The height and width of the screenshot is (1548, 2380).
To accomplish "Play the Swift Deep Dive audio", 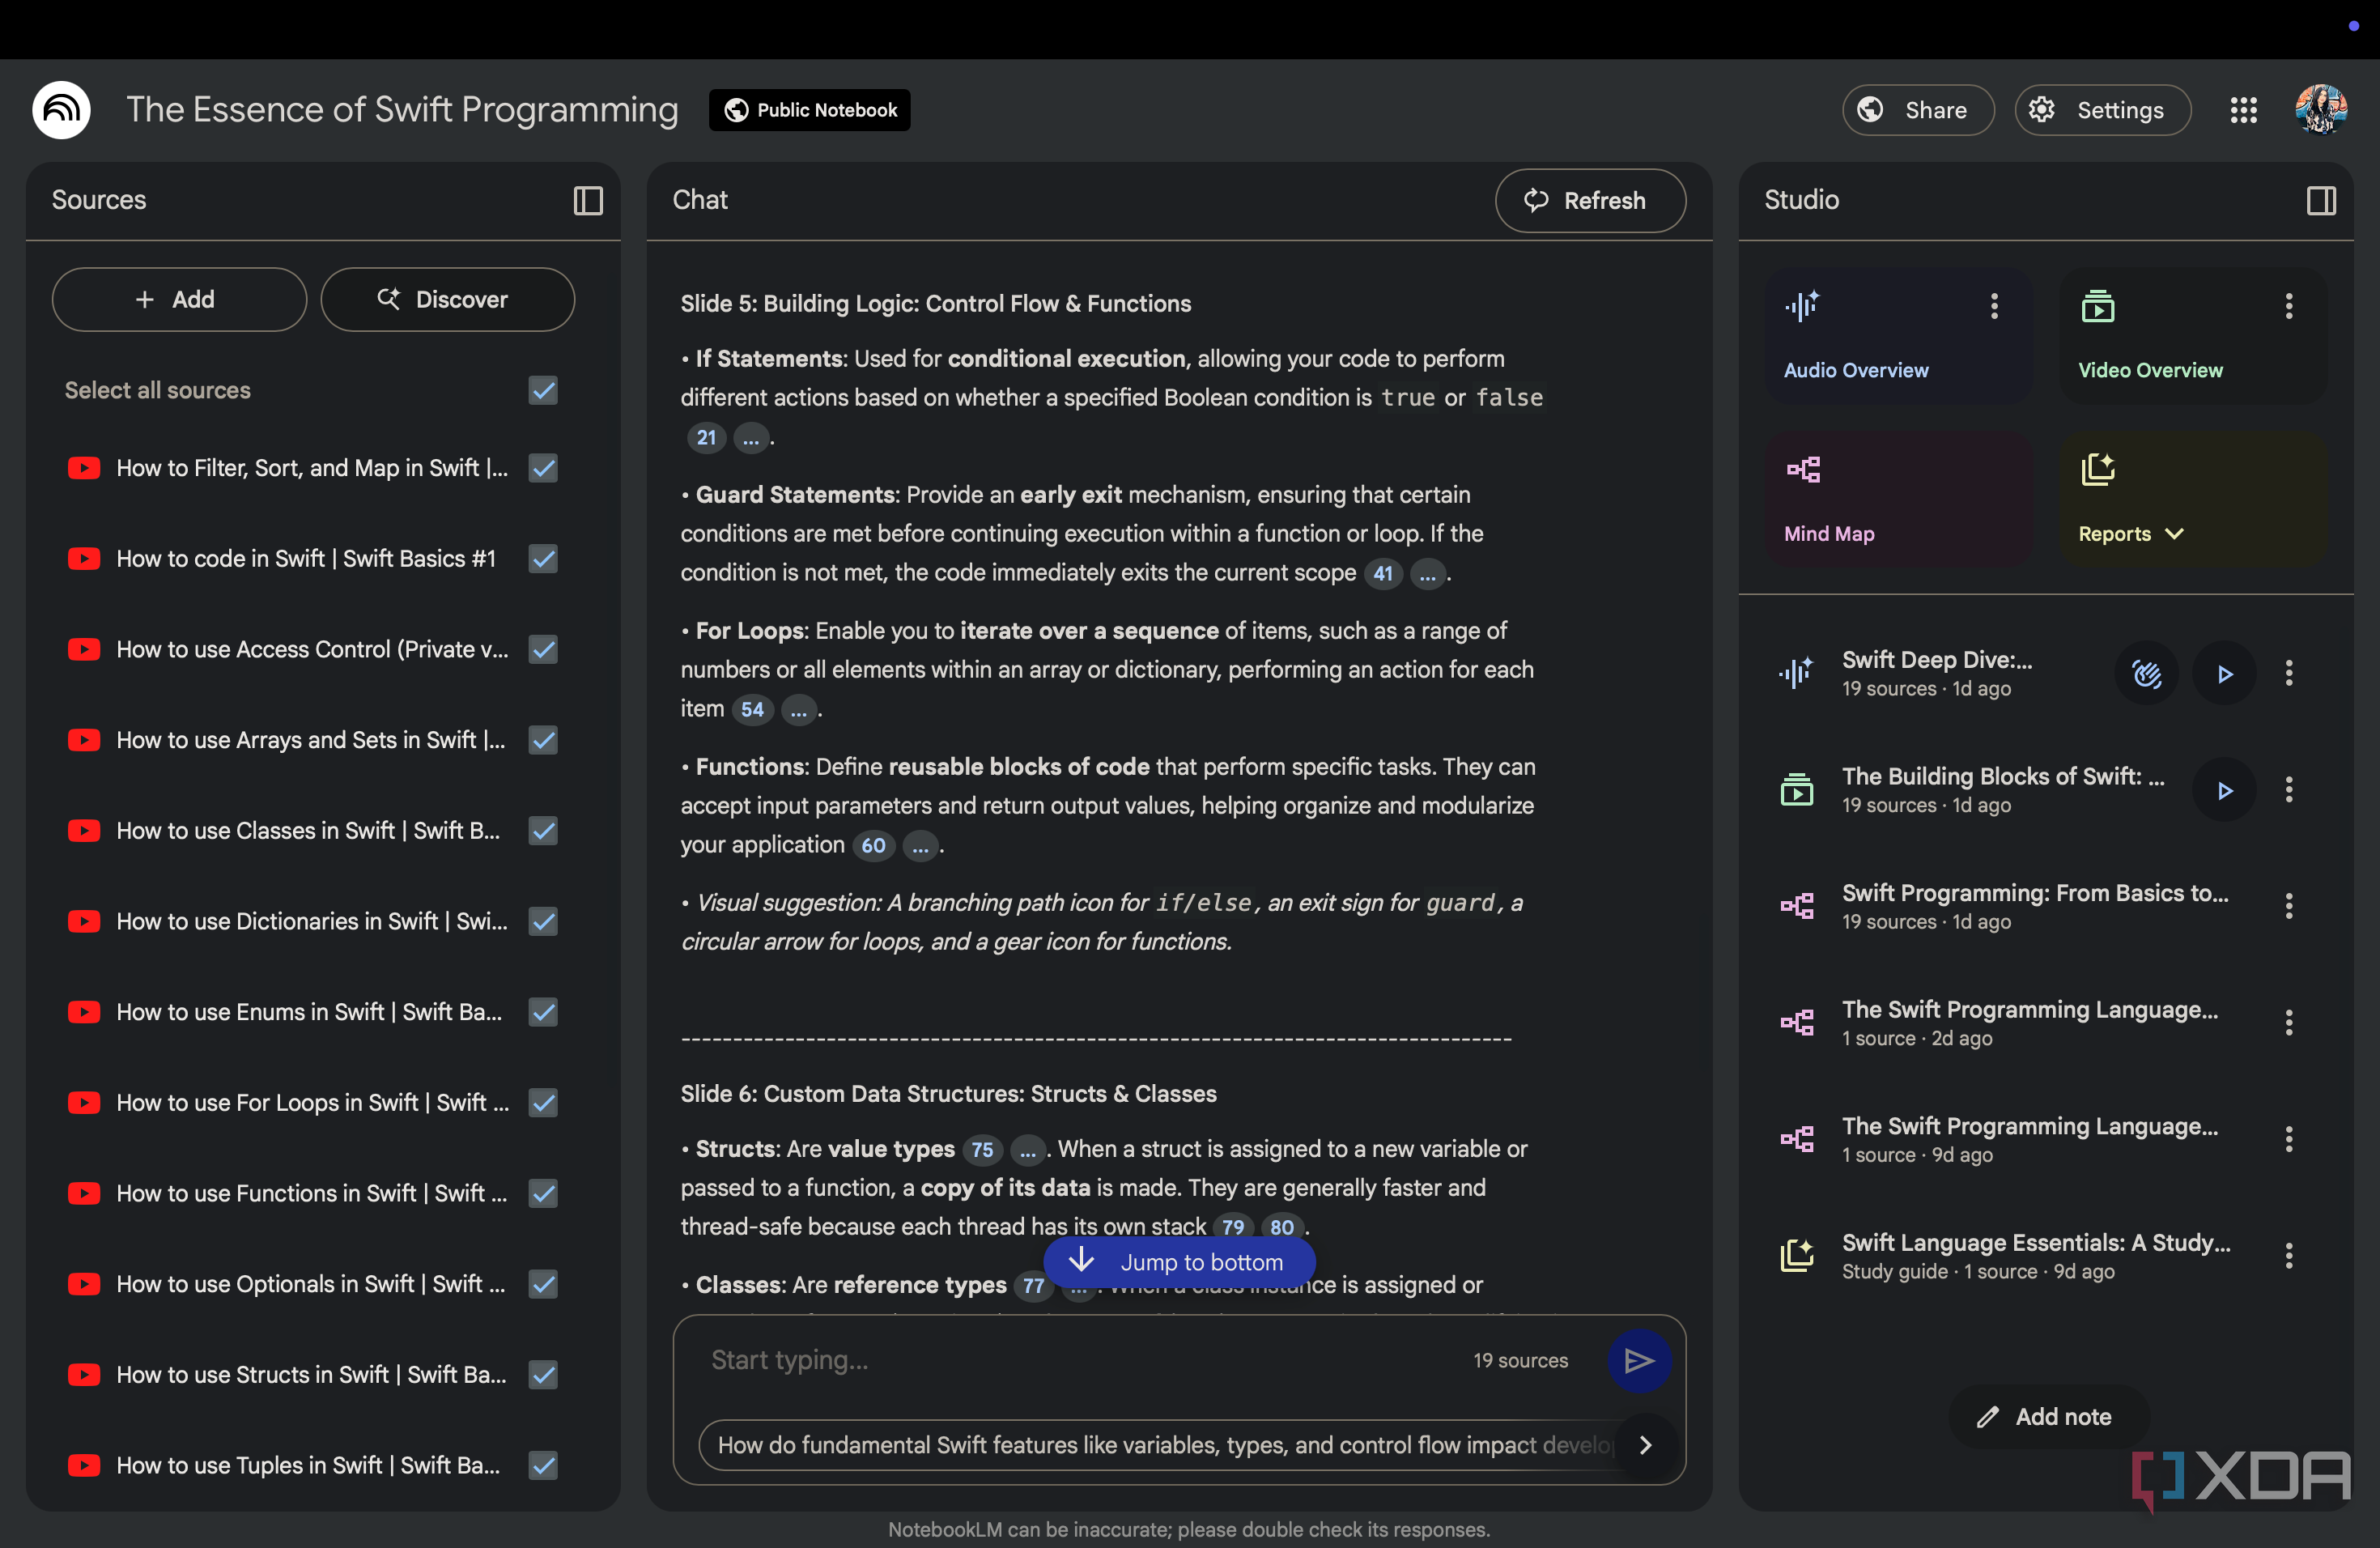I will coord(2224,673).
